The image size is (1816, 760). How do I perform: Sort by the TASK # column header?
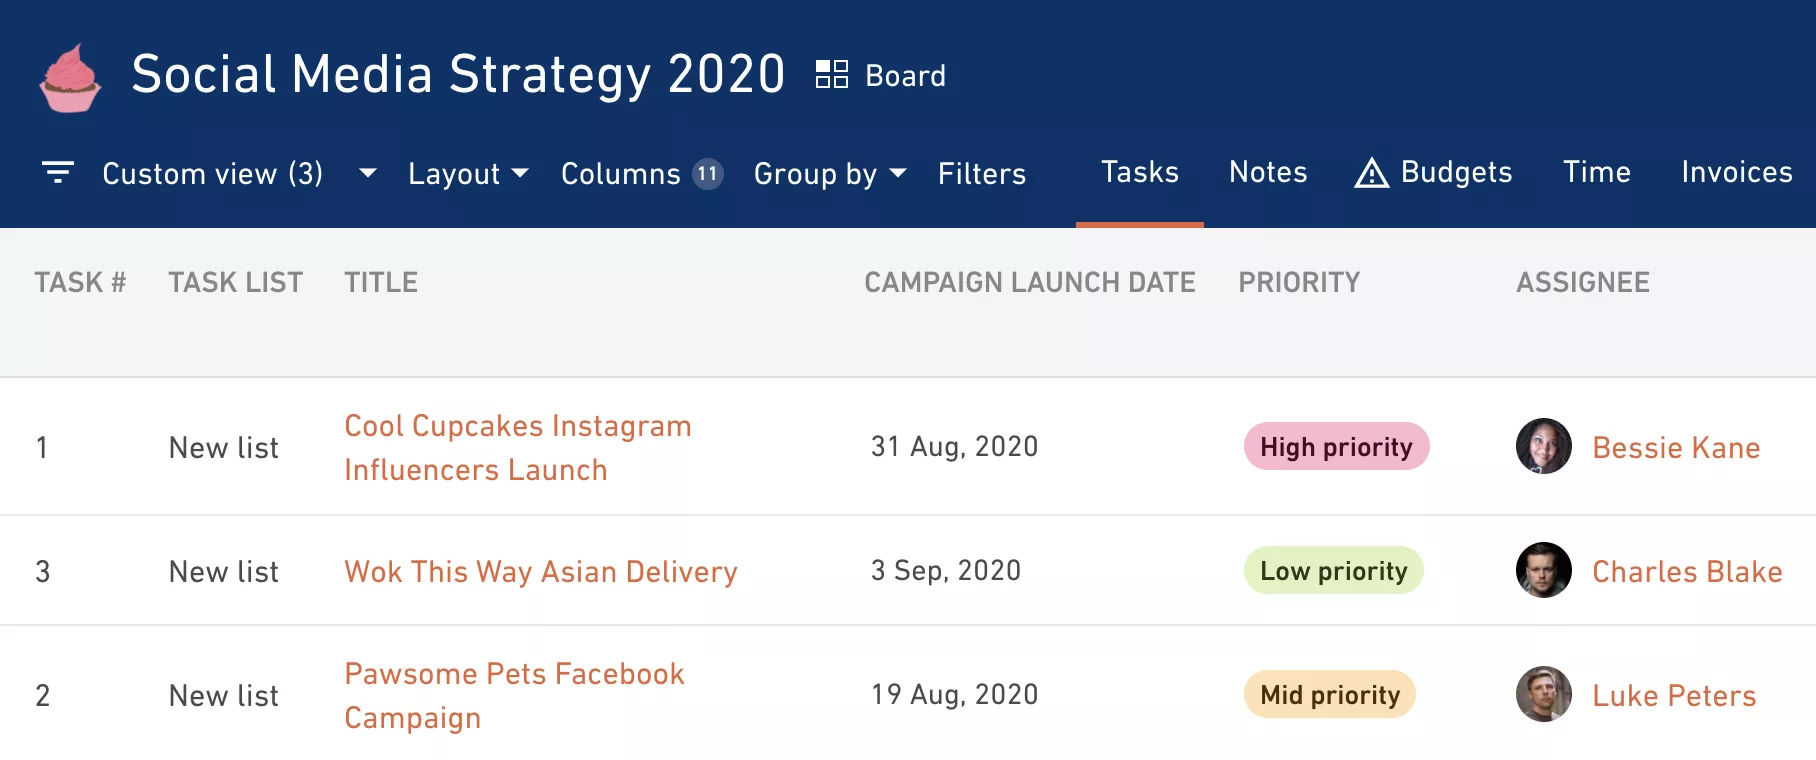pos(80,282)
